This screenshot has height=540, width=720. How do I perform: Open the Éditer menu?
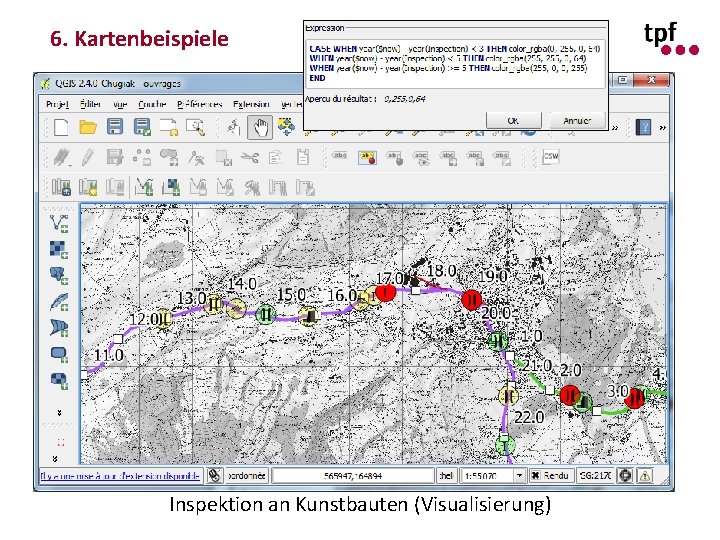90,104
